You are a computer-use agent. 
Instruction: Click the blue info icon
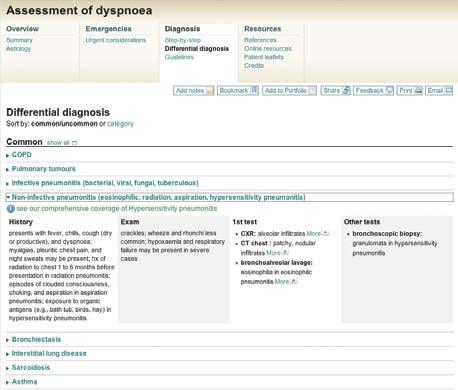point(11,209)
